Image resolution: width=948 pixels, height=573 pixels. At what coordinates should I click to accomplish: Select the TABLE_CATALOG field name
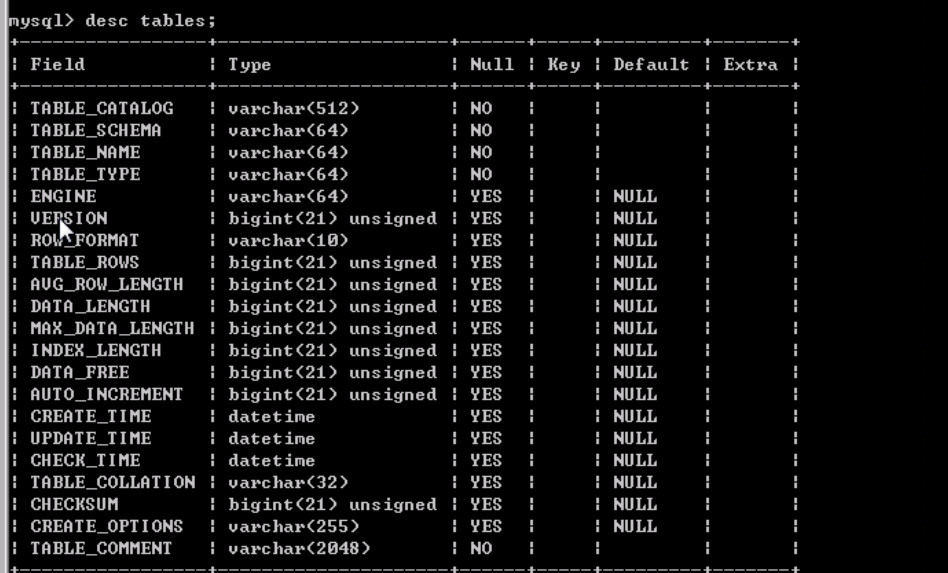coord(102,108)
